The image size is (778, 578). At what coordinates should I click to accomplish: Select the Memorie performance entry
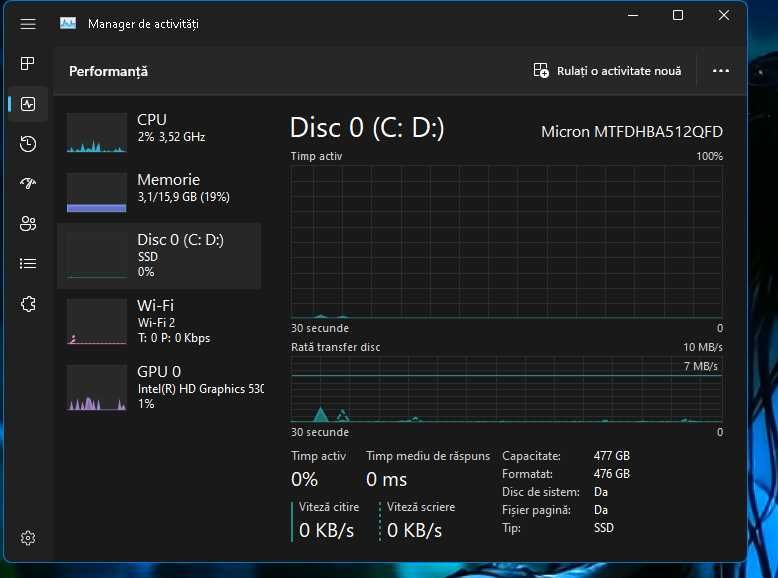coord(159,192)
